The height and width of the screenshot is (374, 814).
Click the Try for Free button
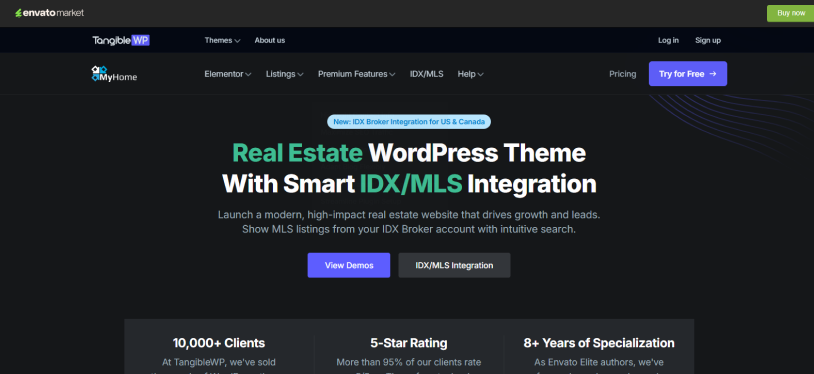click(x=687, y=74)
